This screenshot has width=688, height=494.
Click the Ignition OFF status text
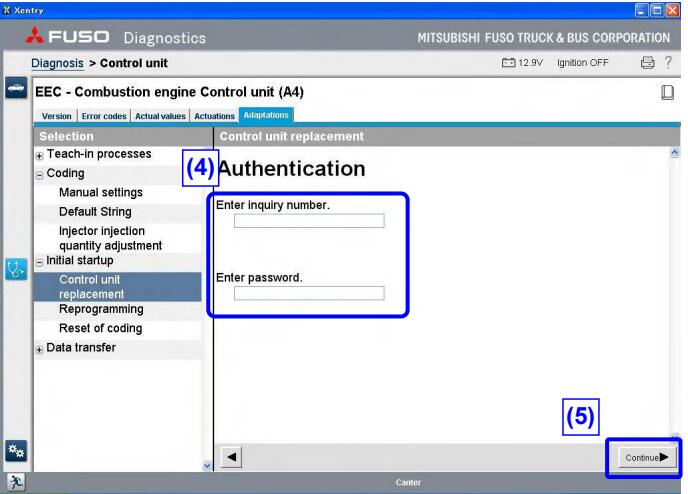pyautogui.click(x=583, y=63)
